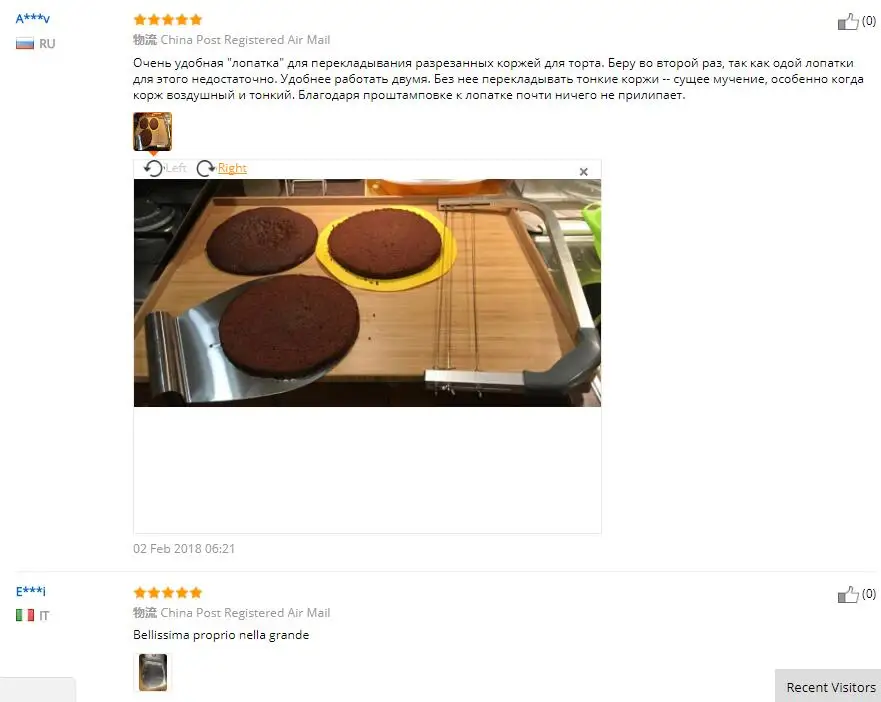The image size is (881, 702).
Task: Close the expanded review photo
Action: pyautogui.click(x=584, y=172)
